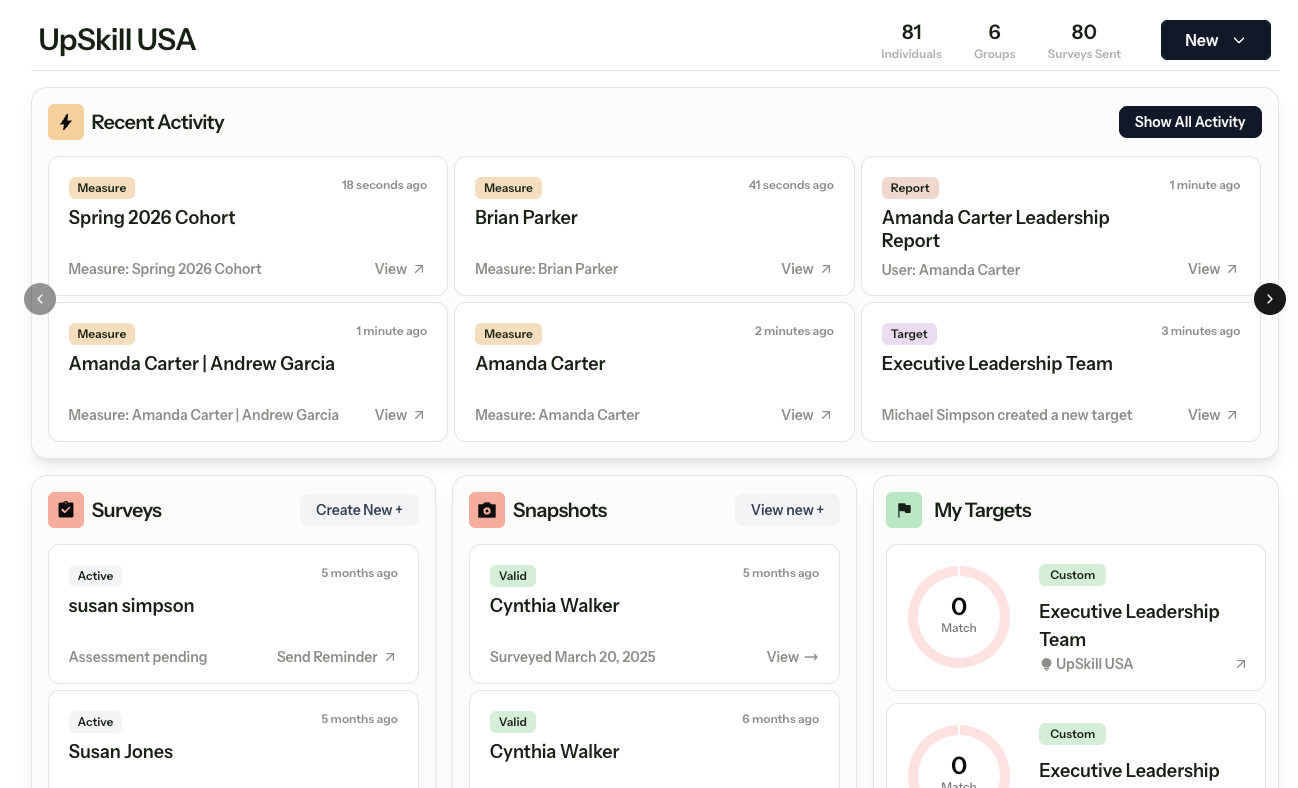Click Spring 2026 Cohort card title
Screen dimensions: 1298x788
(x=152, y=217)
